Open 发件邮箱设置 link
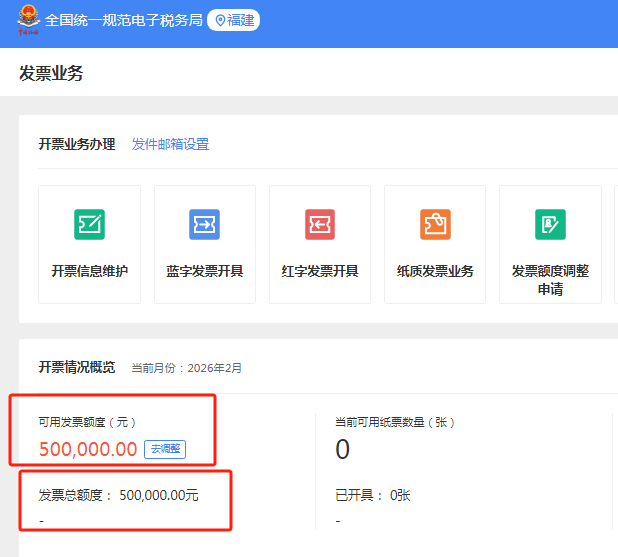The height and width of the screenshot is (557, 618). pyautogui.click(x=170, y=144)
